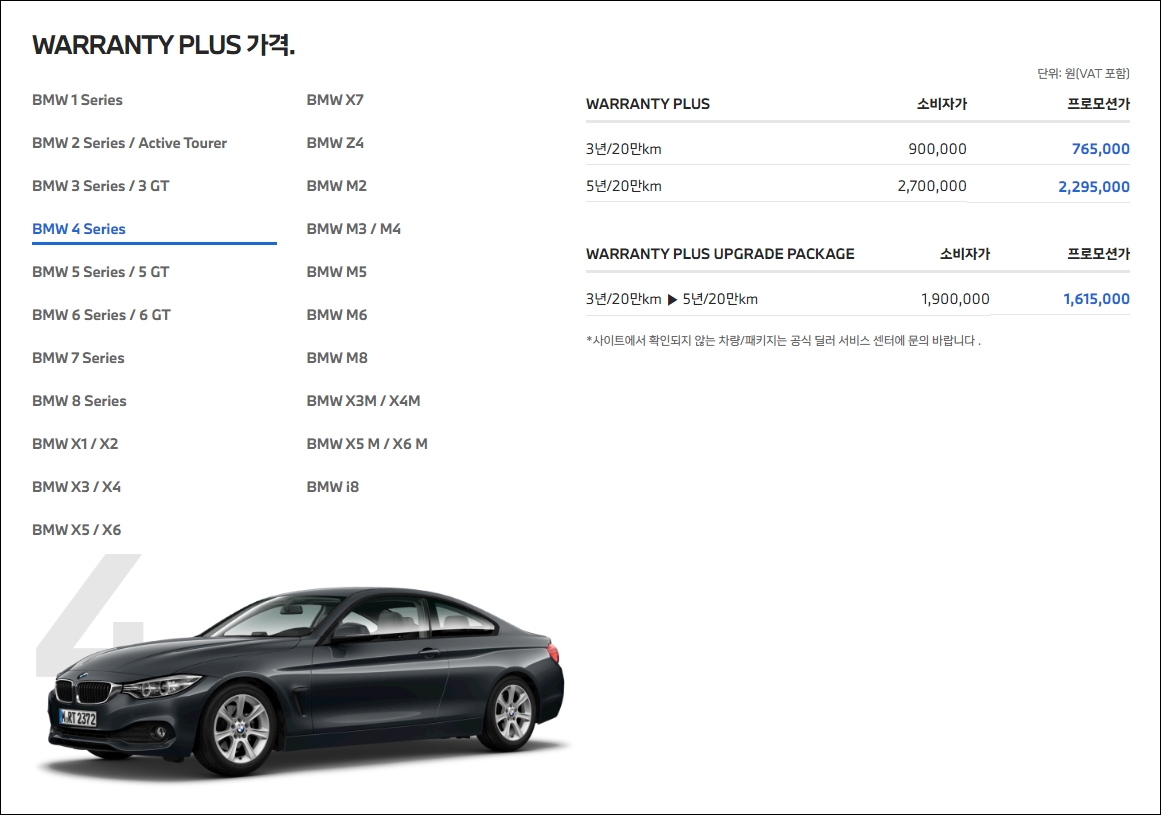This screenshot has height=815, width=1161.
Task: Select BMW M2 model
Action: click(337, 186)
